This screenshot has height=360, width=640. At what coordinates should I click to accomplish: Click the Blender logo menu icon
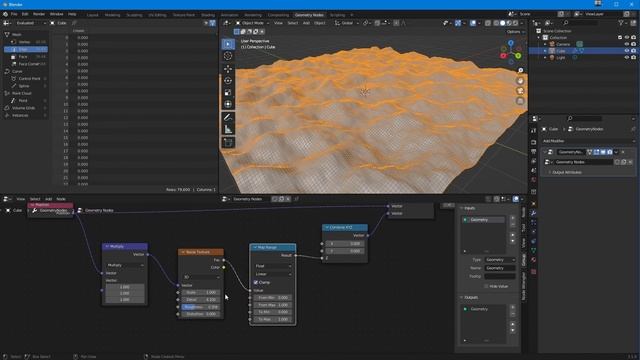coord(5,14)
